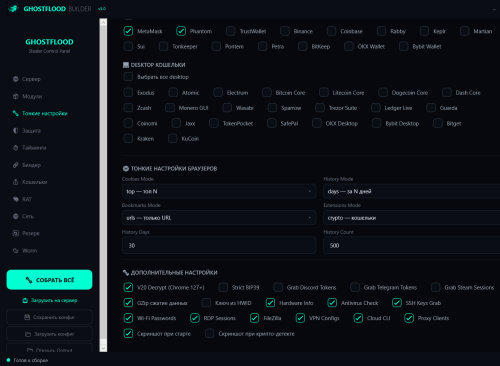Uncheck the V20 Decrypt (Chrome 127+) checkbox
Screen dimensions: 500x366
128,287
